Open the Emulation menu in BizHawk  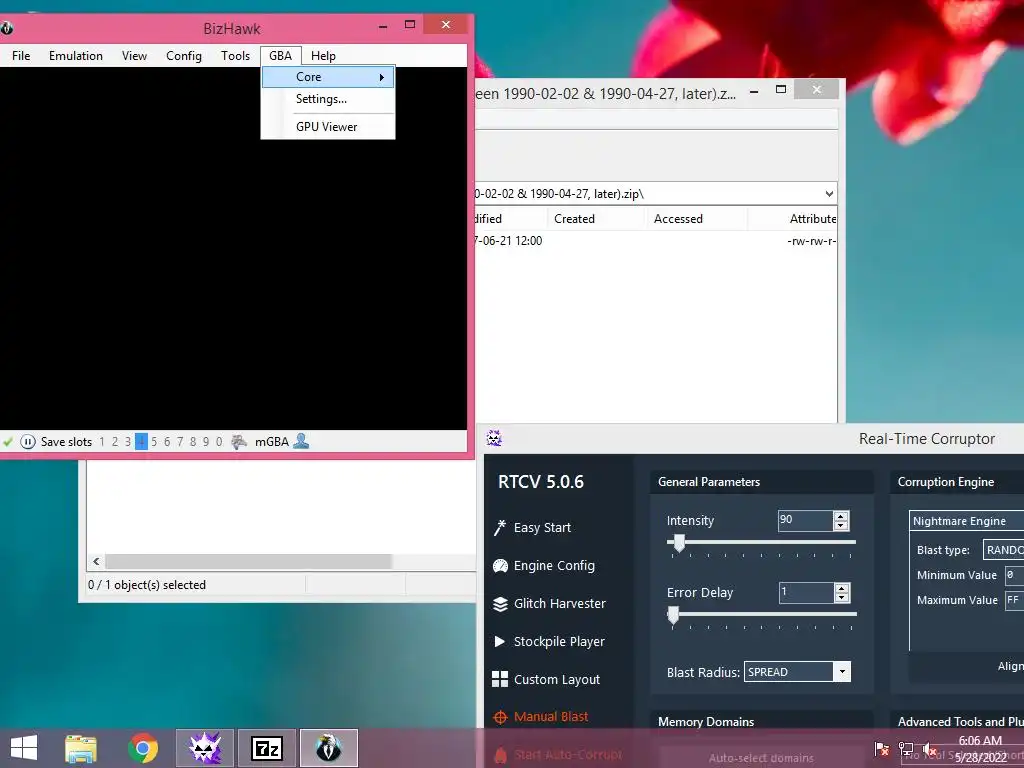coord(76,56)
